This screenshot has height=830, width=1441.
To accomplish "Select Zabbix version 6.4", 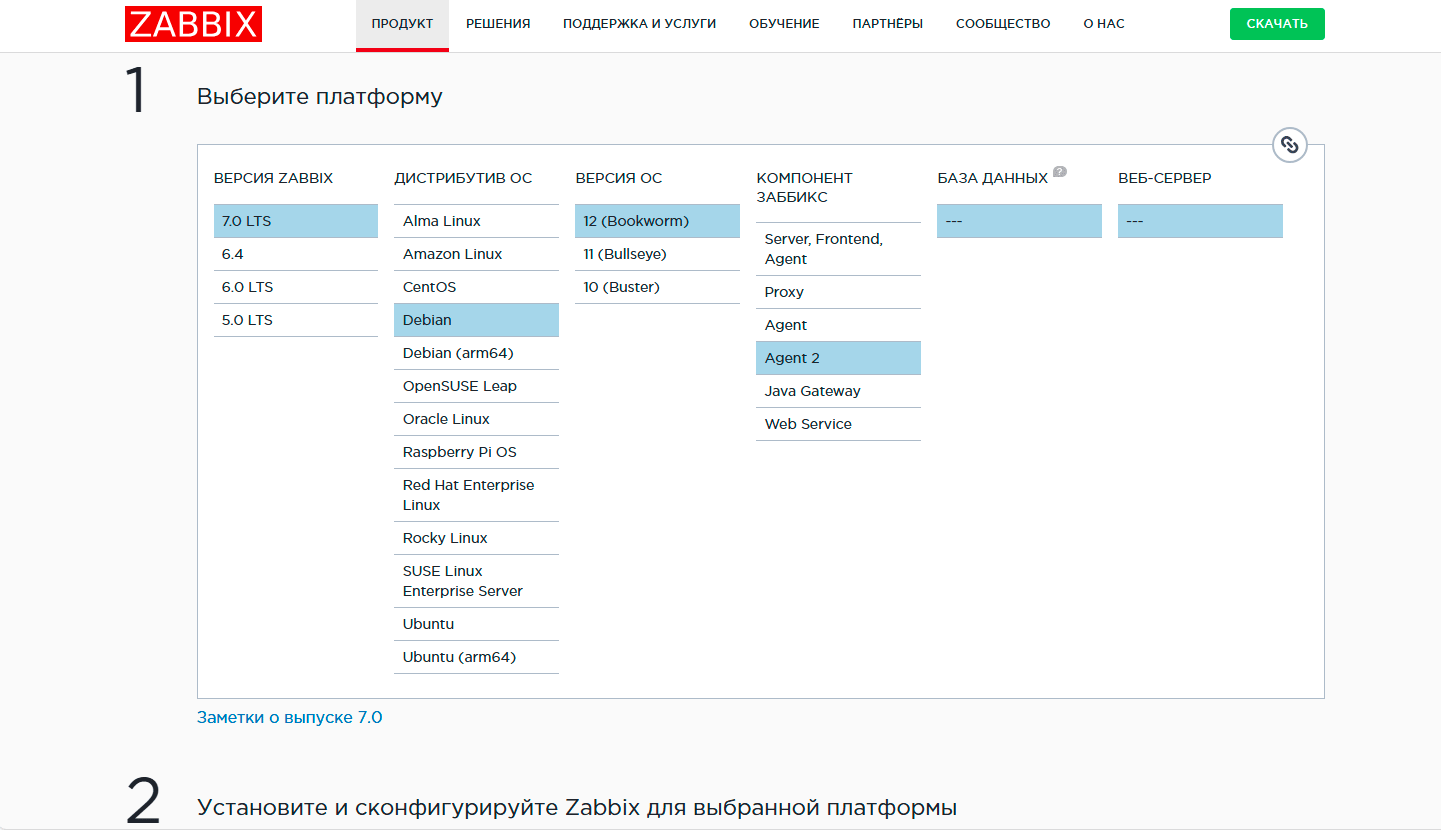I will click(x=295, y=254).
